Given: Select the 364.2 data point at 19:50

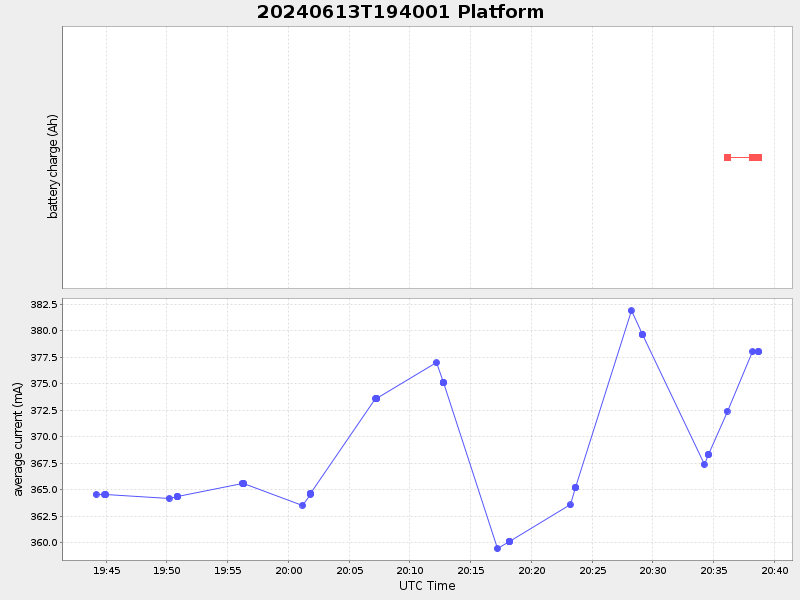Looking at the screenshot, I should (169, 498).
